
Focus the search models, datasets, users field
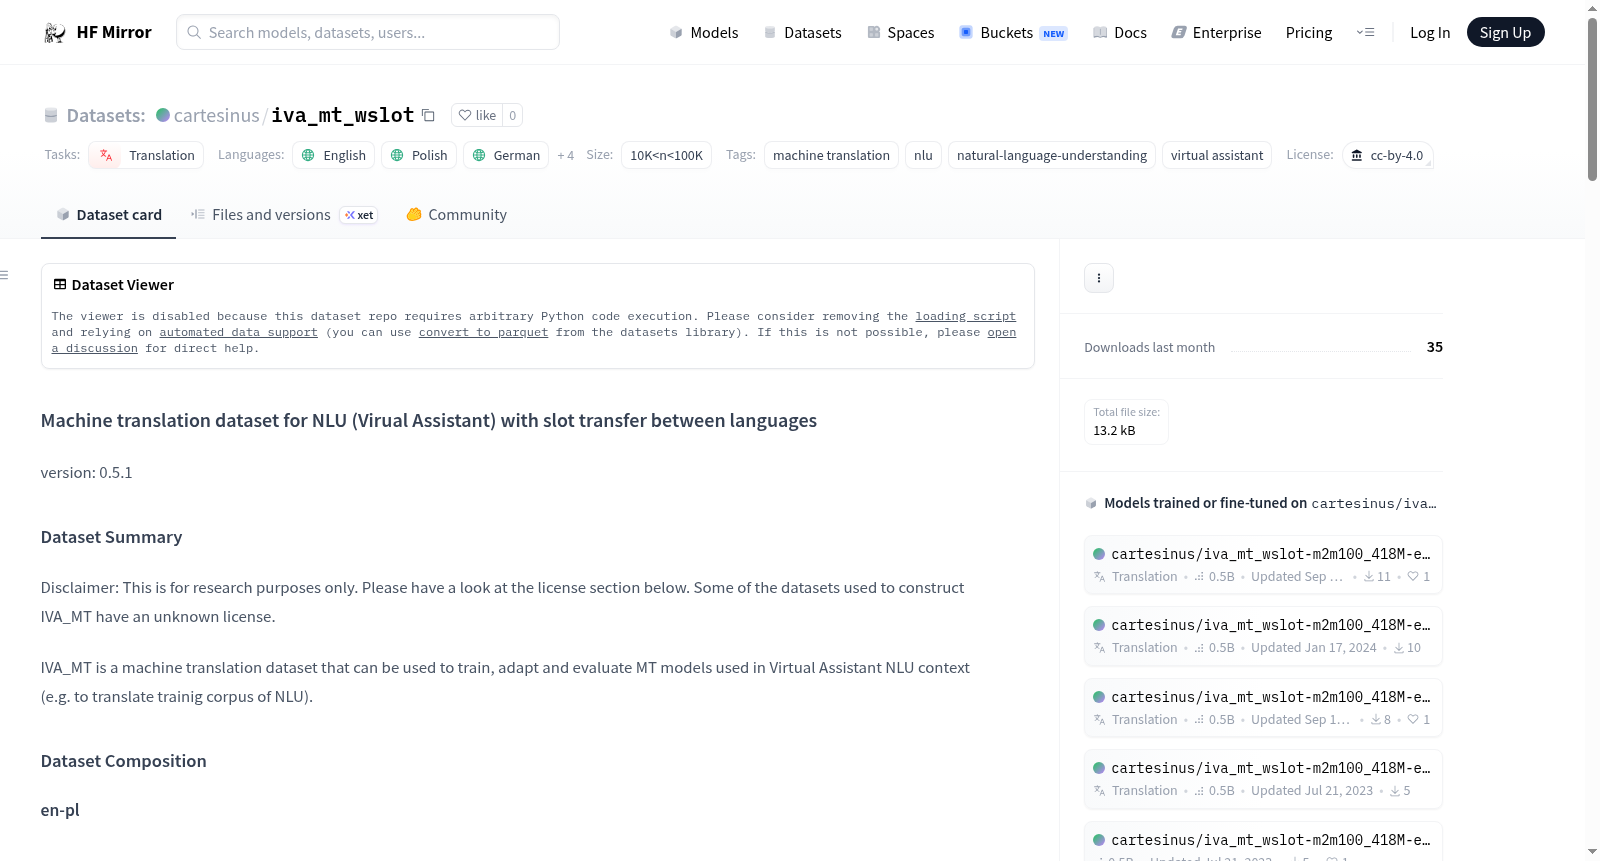click(x=368, y=32)
